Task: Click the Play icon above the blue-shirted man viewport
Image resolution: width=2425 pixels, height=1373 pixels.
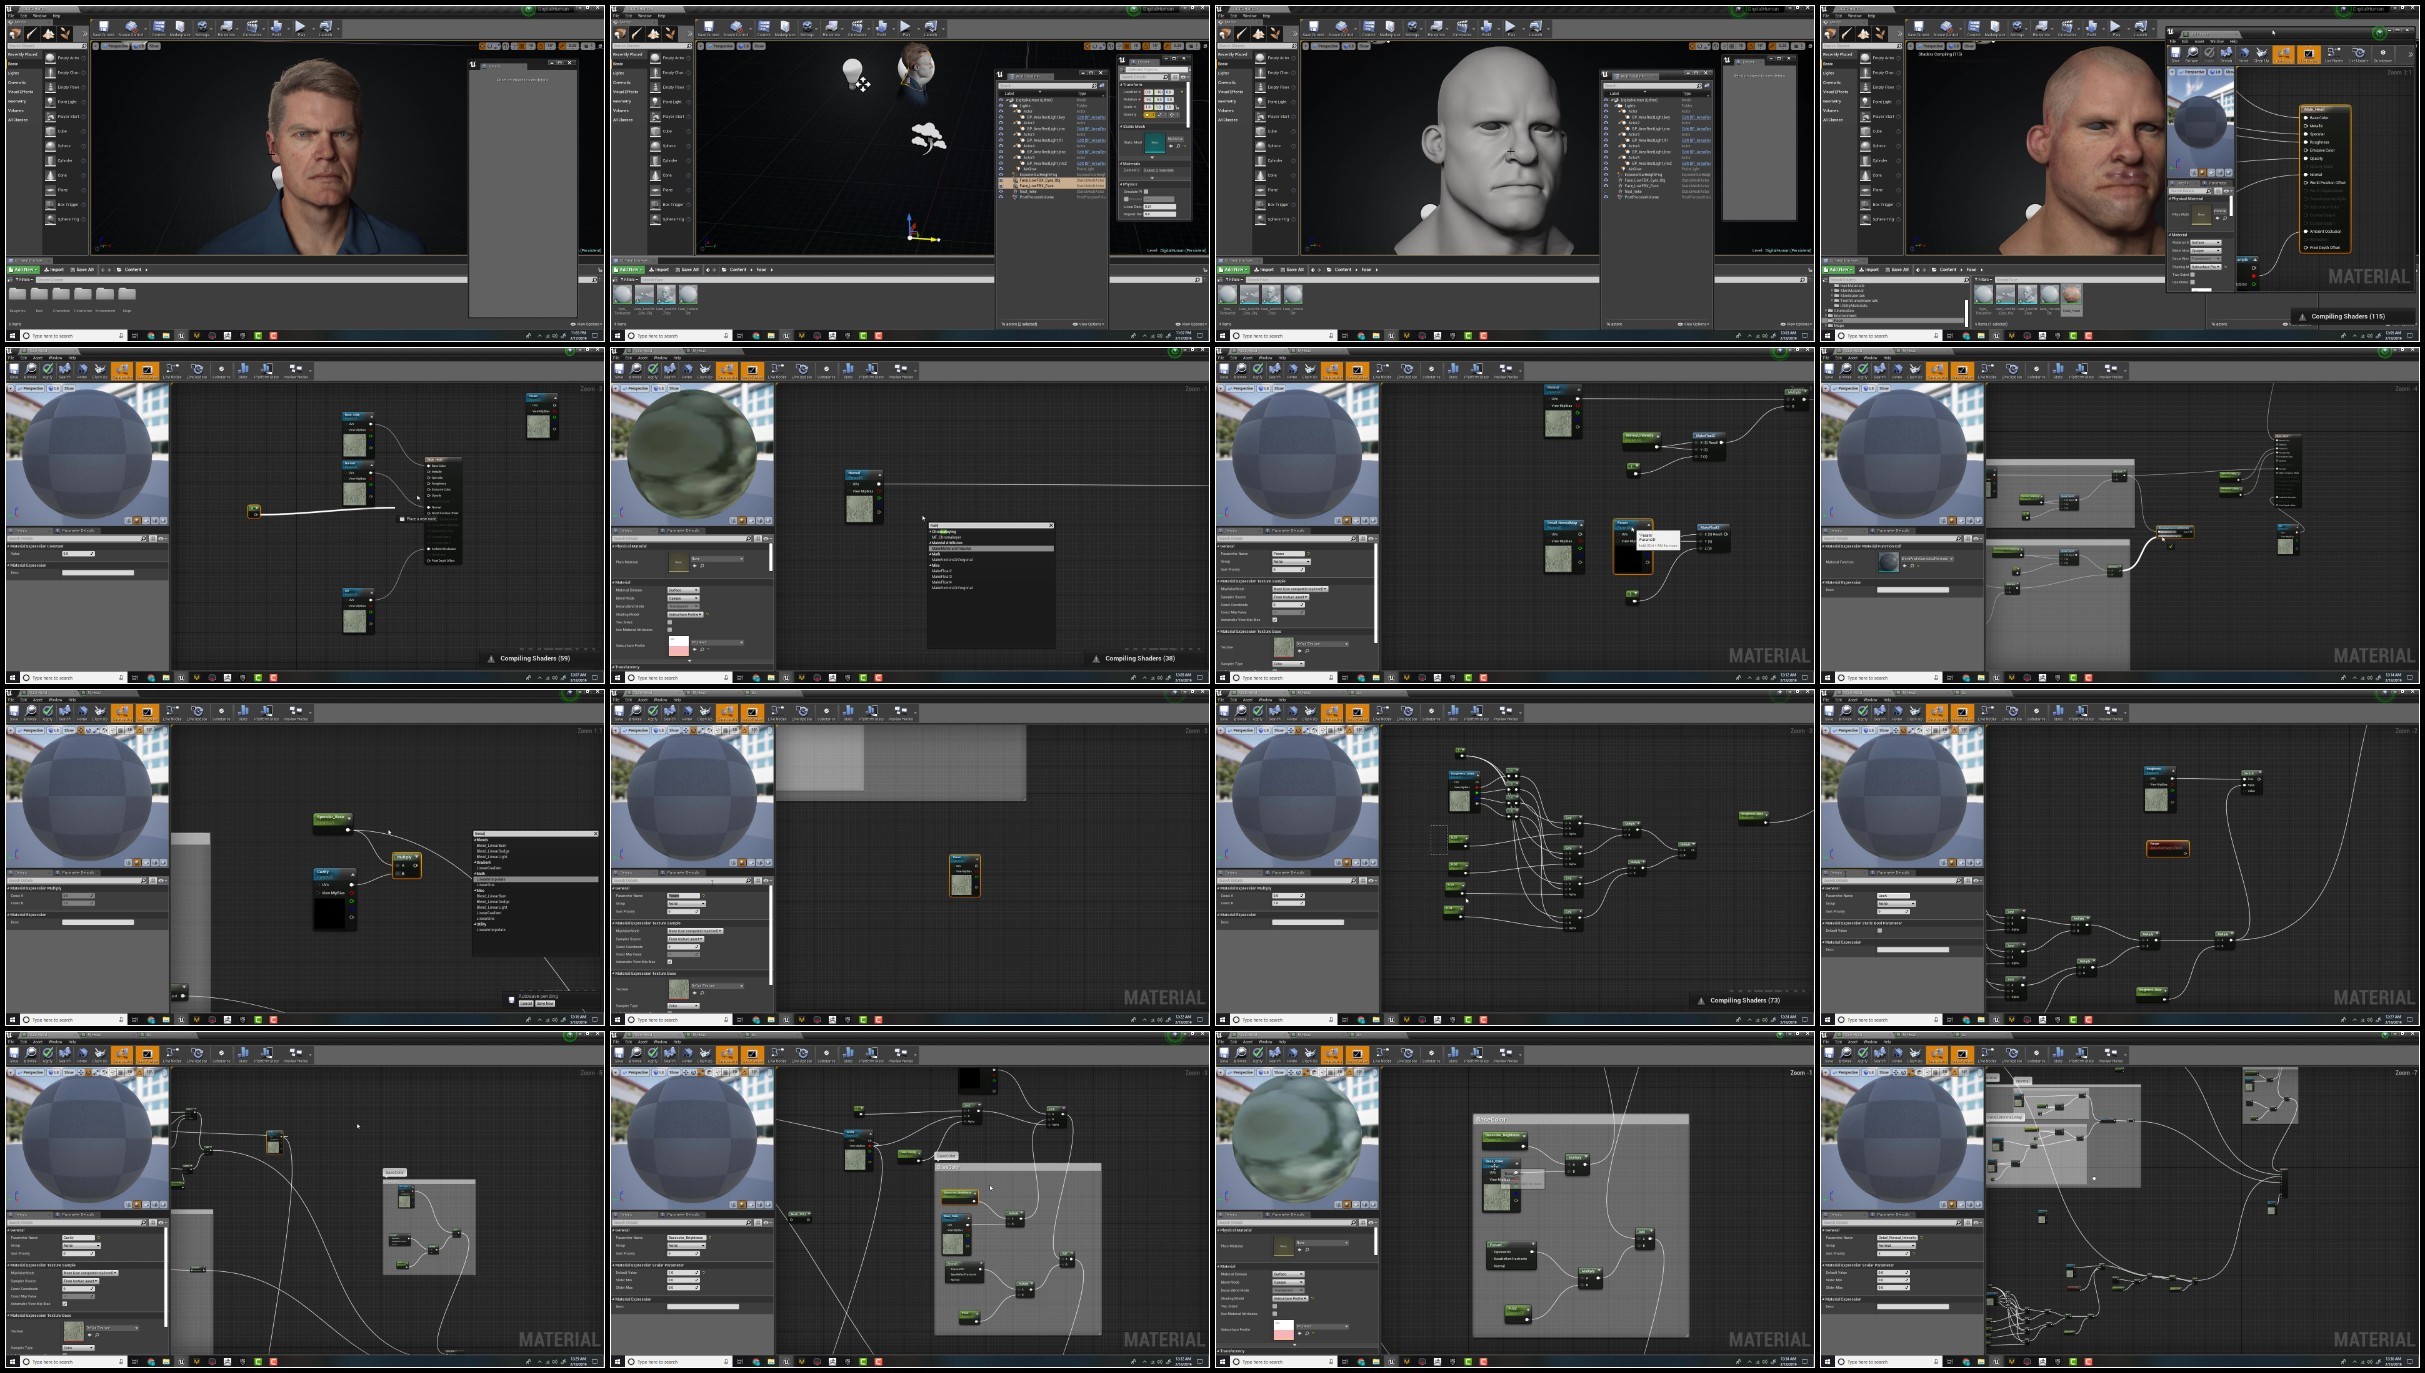Action: pyautogui.click(x=300, y=26)
